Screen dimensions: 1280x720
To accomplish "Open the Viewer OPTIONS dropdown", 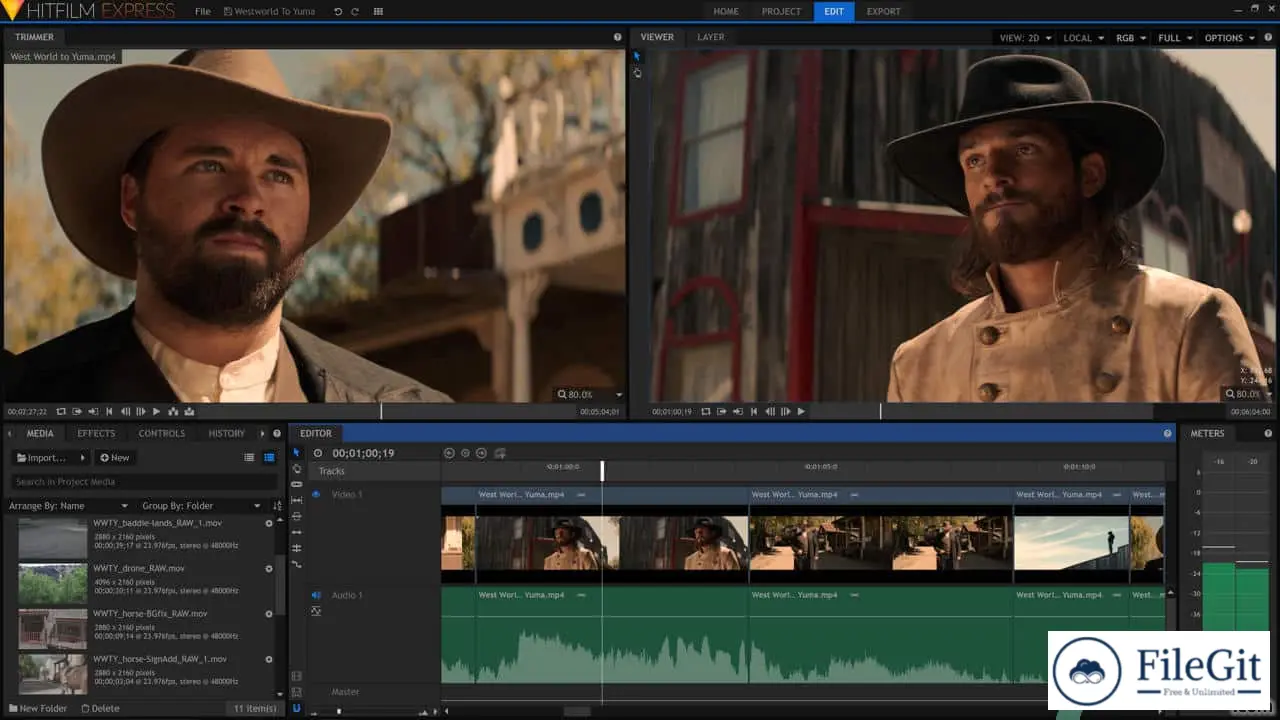I will (x=1229, y=38).
